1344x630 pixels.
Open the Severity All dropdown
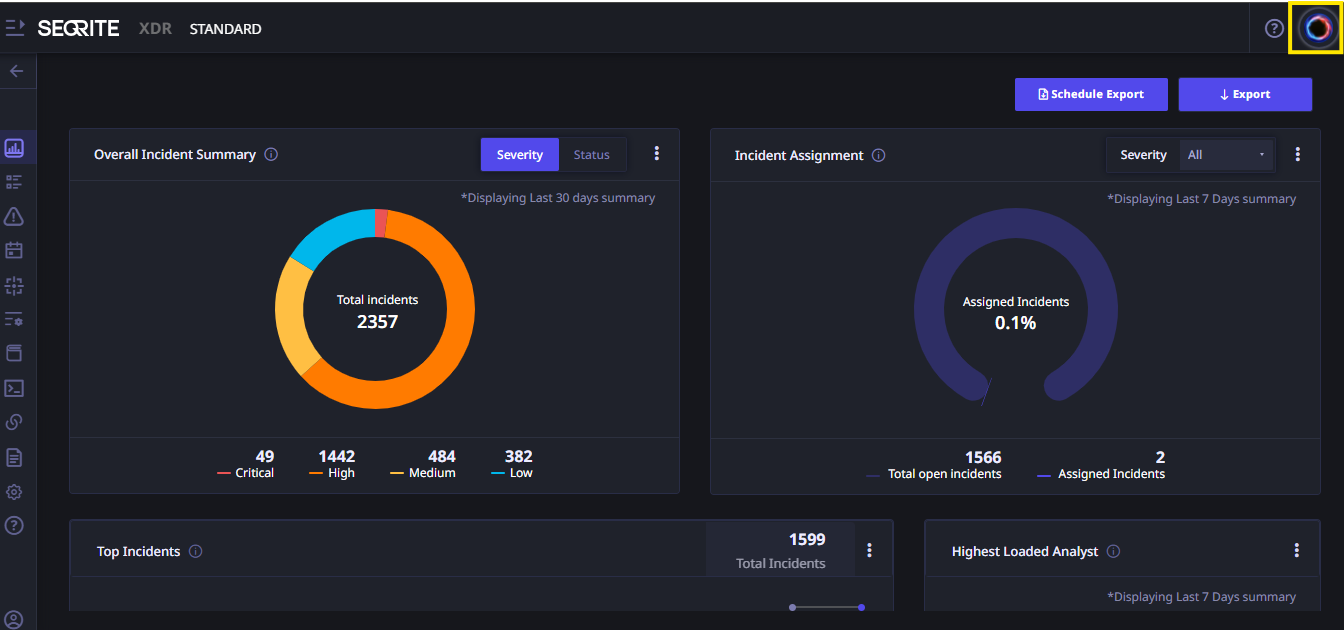click(1225, 155)
